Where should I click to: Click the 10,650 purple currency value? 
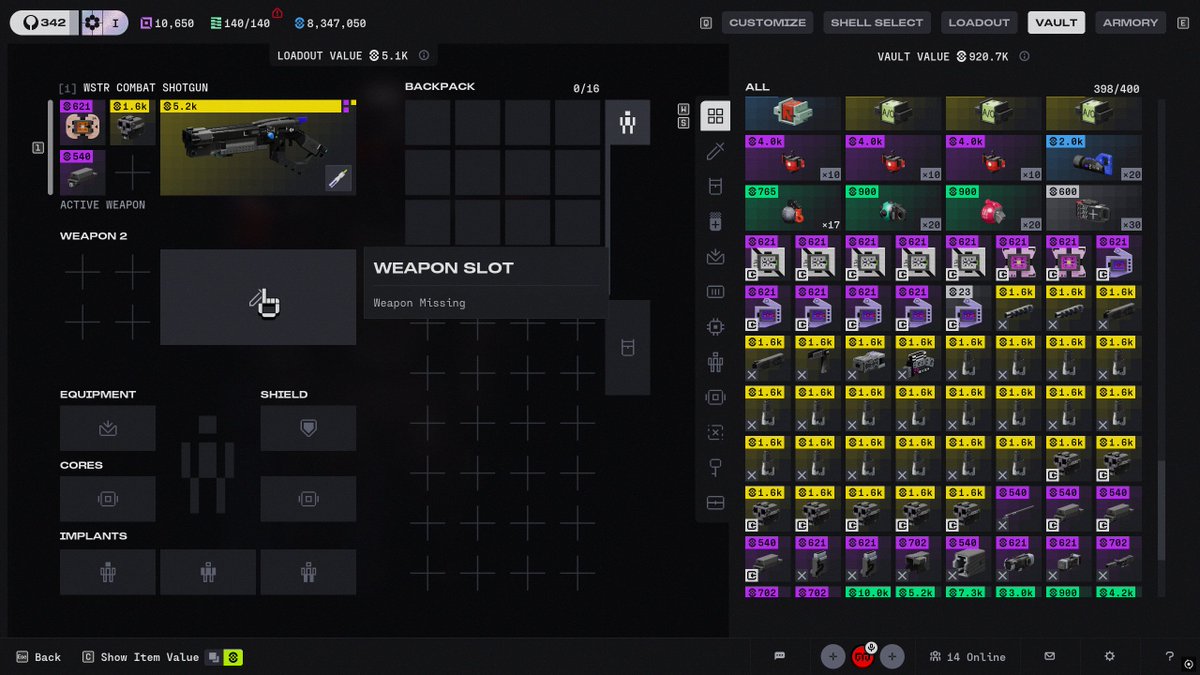(x=166, y=23)
